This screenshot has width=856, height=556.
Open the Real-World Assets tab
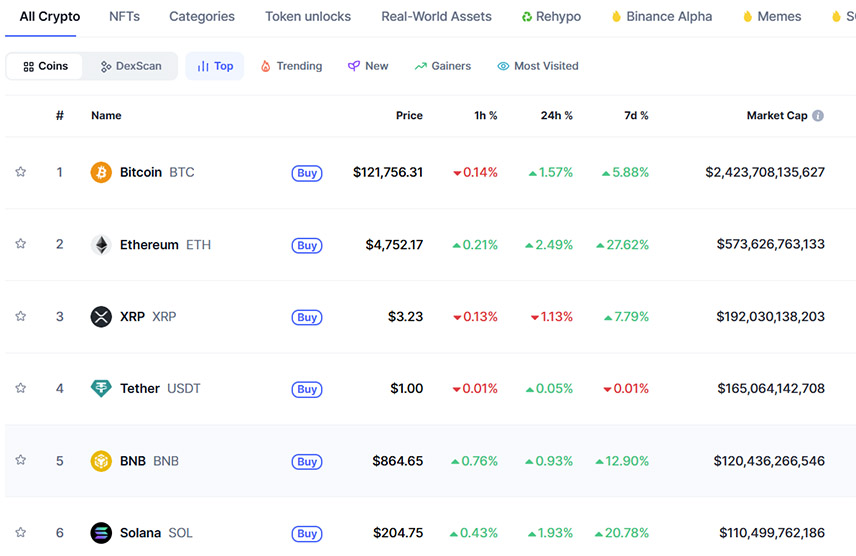click(436, 16)
